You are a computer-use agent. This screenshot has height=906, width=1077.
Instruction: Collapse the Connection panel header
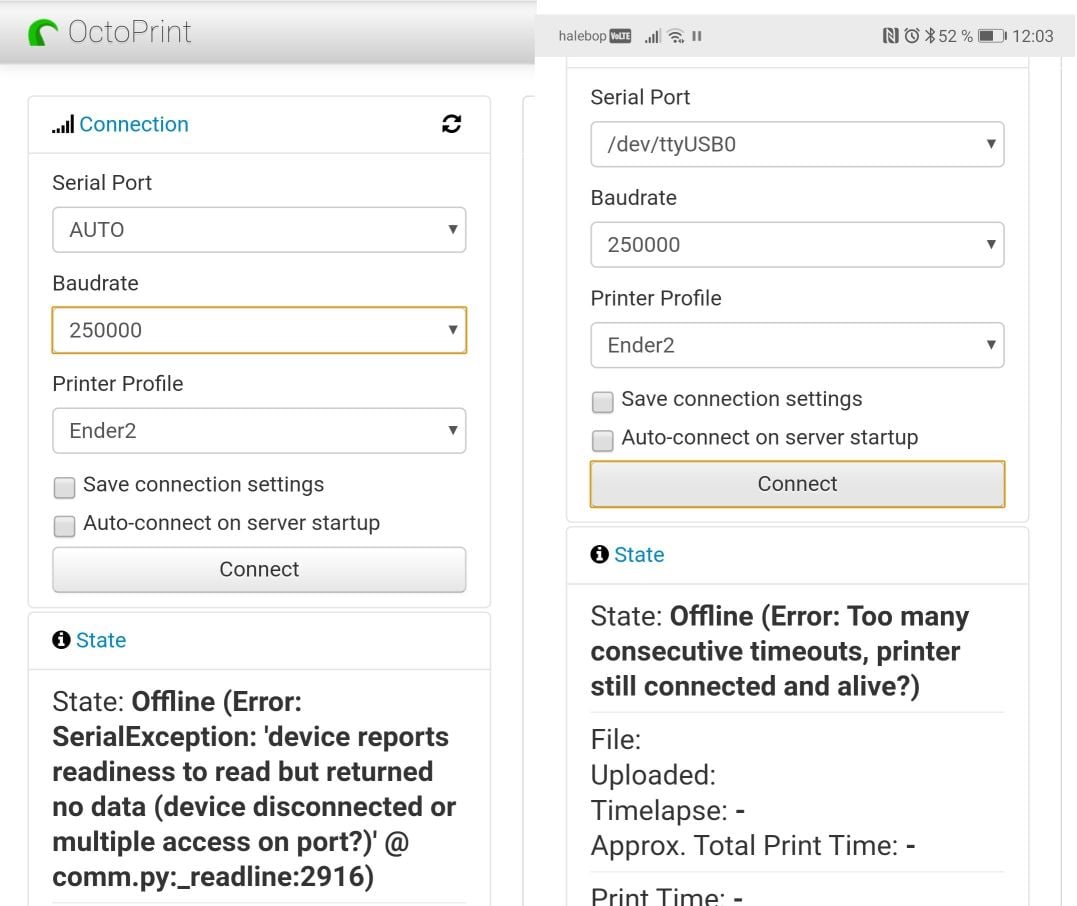point(134,124)
